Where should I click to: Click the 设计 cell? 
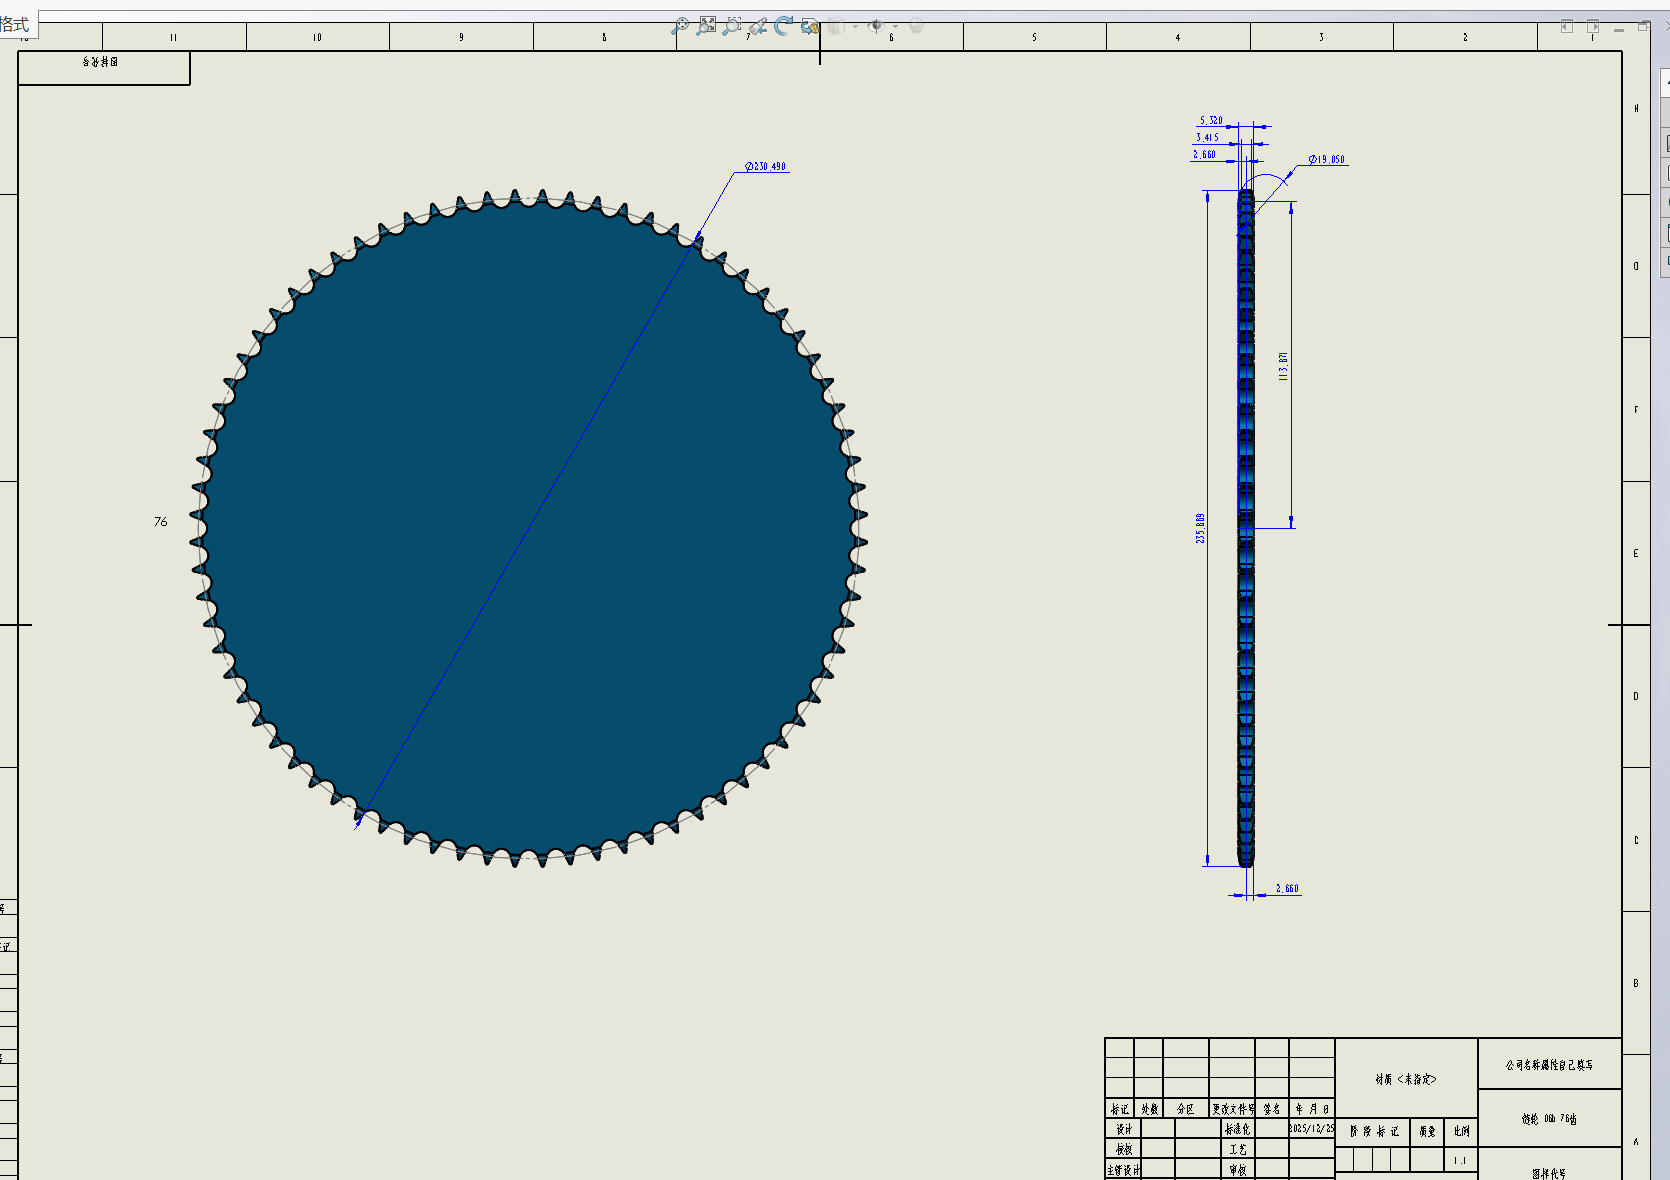[x=1123, y=1128]
